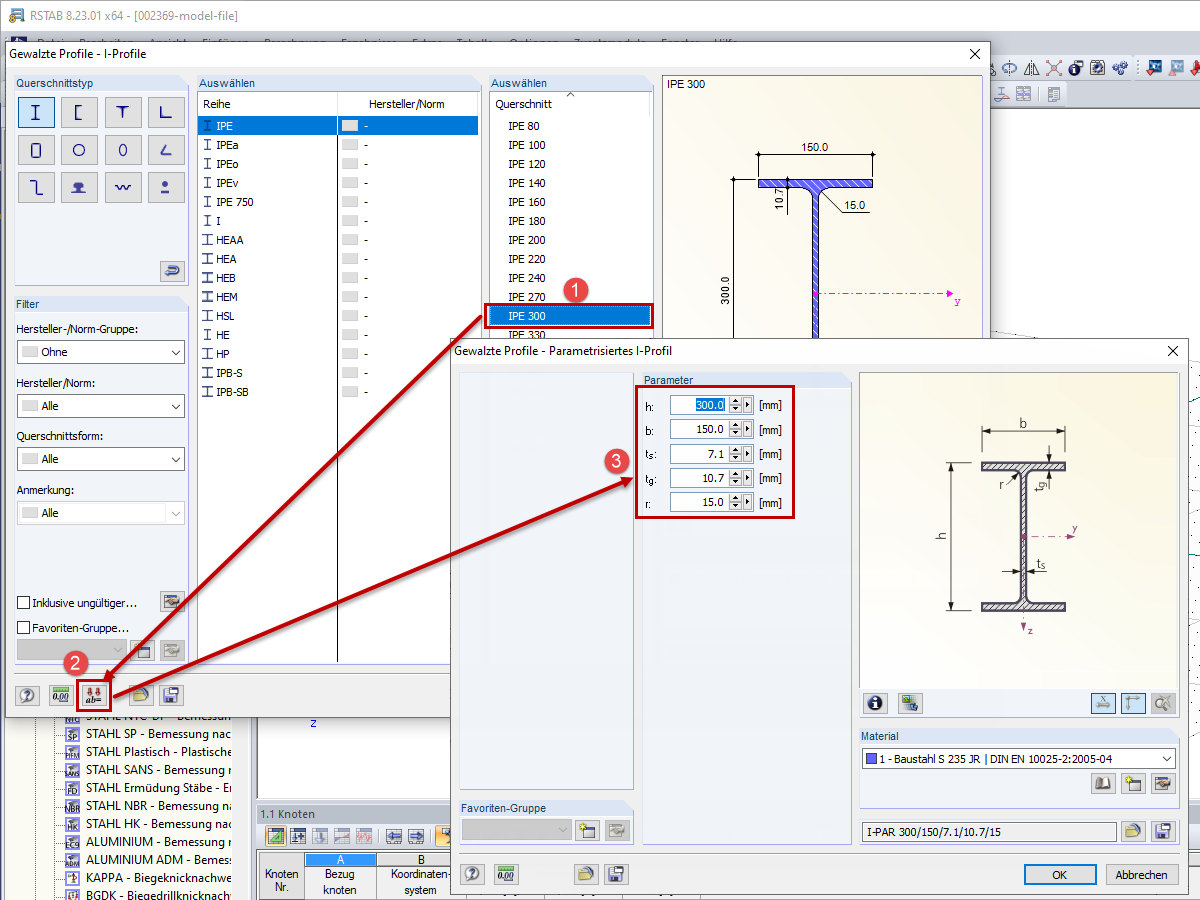Screen dimensions: 1200x900
Task: Click units 0.00 icon in parametric dialog
Action: 505,874
